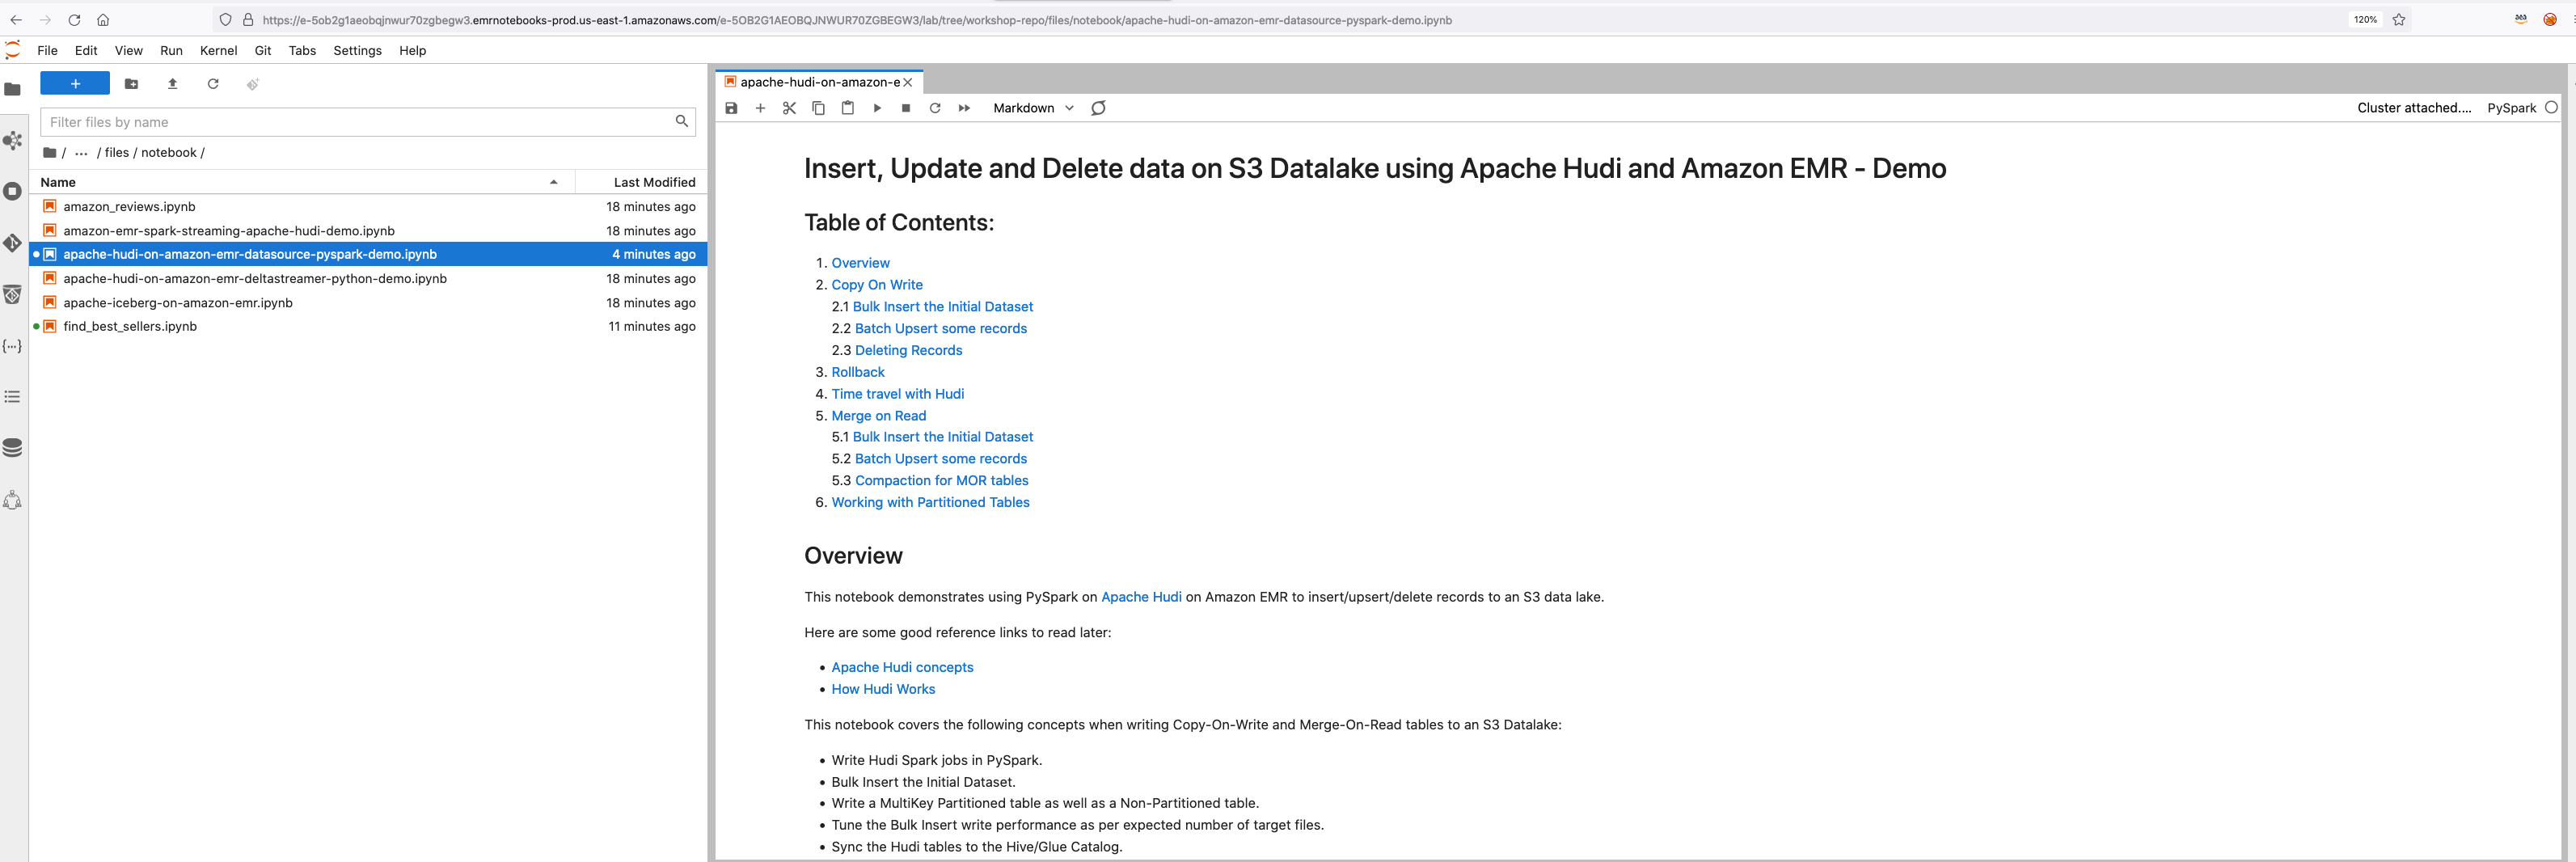The height and width of the screenshot is (862, 2576).
Task: Copy the selected cells icon
Action: (x=818, y=108)
